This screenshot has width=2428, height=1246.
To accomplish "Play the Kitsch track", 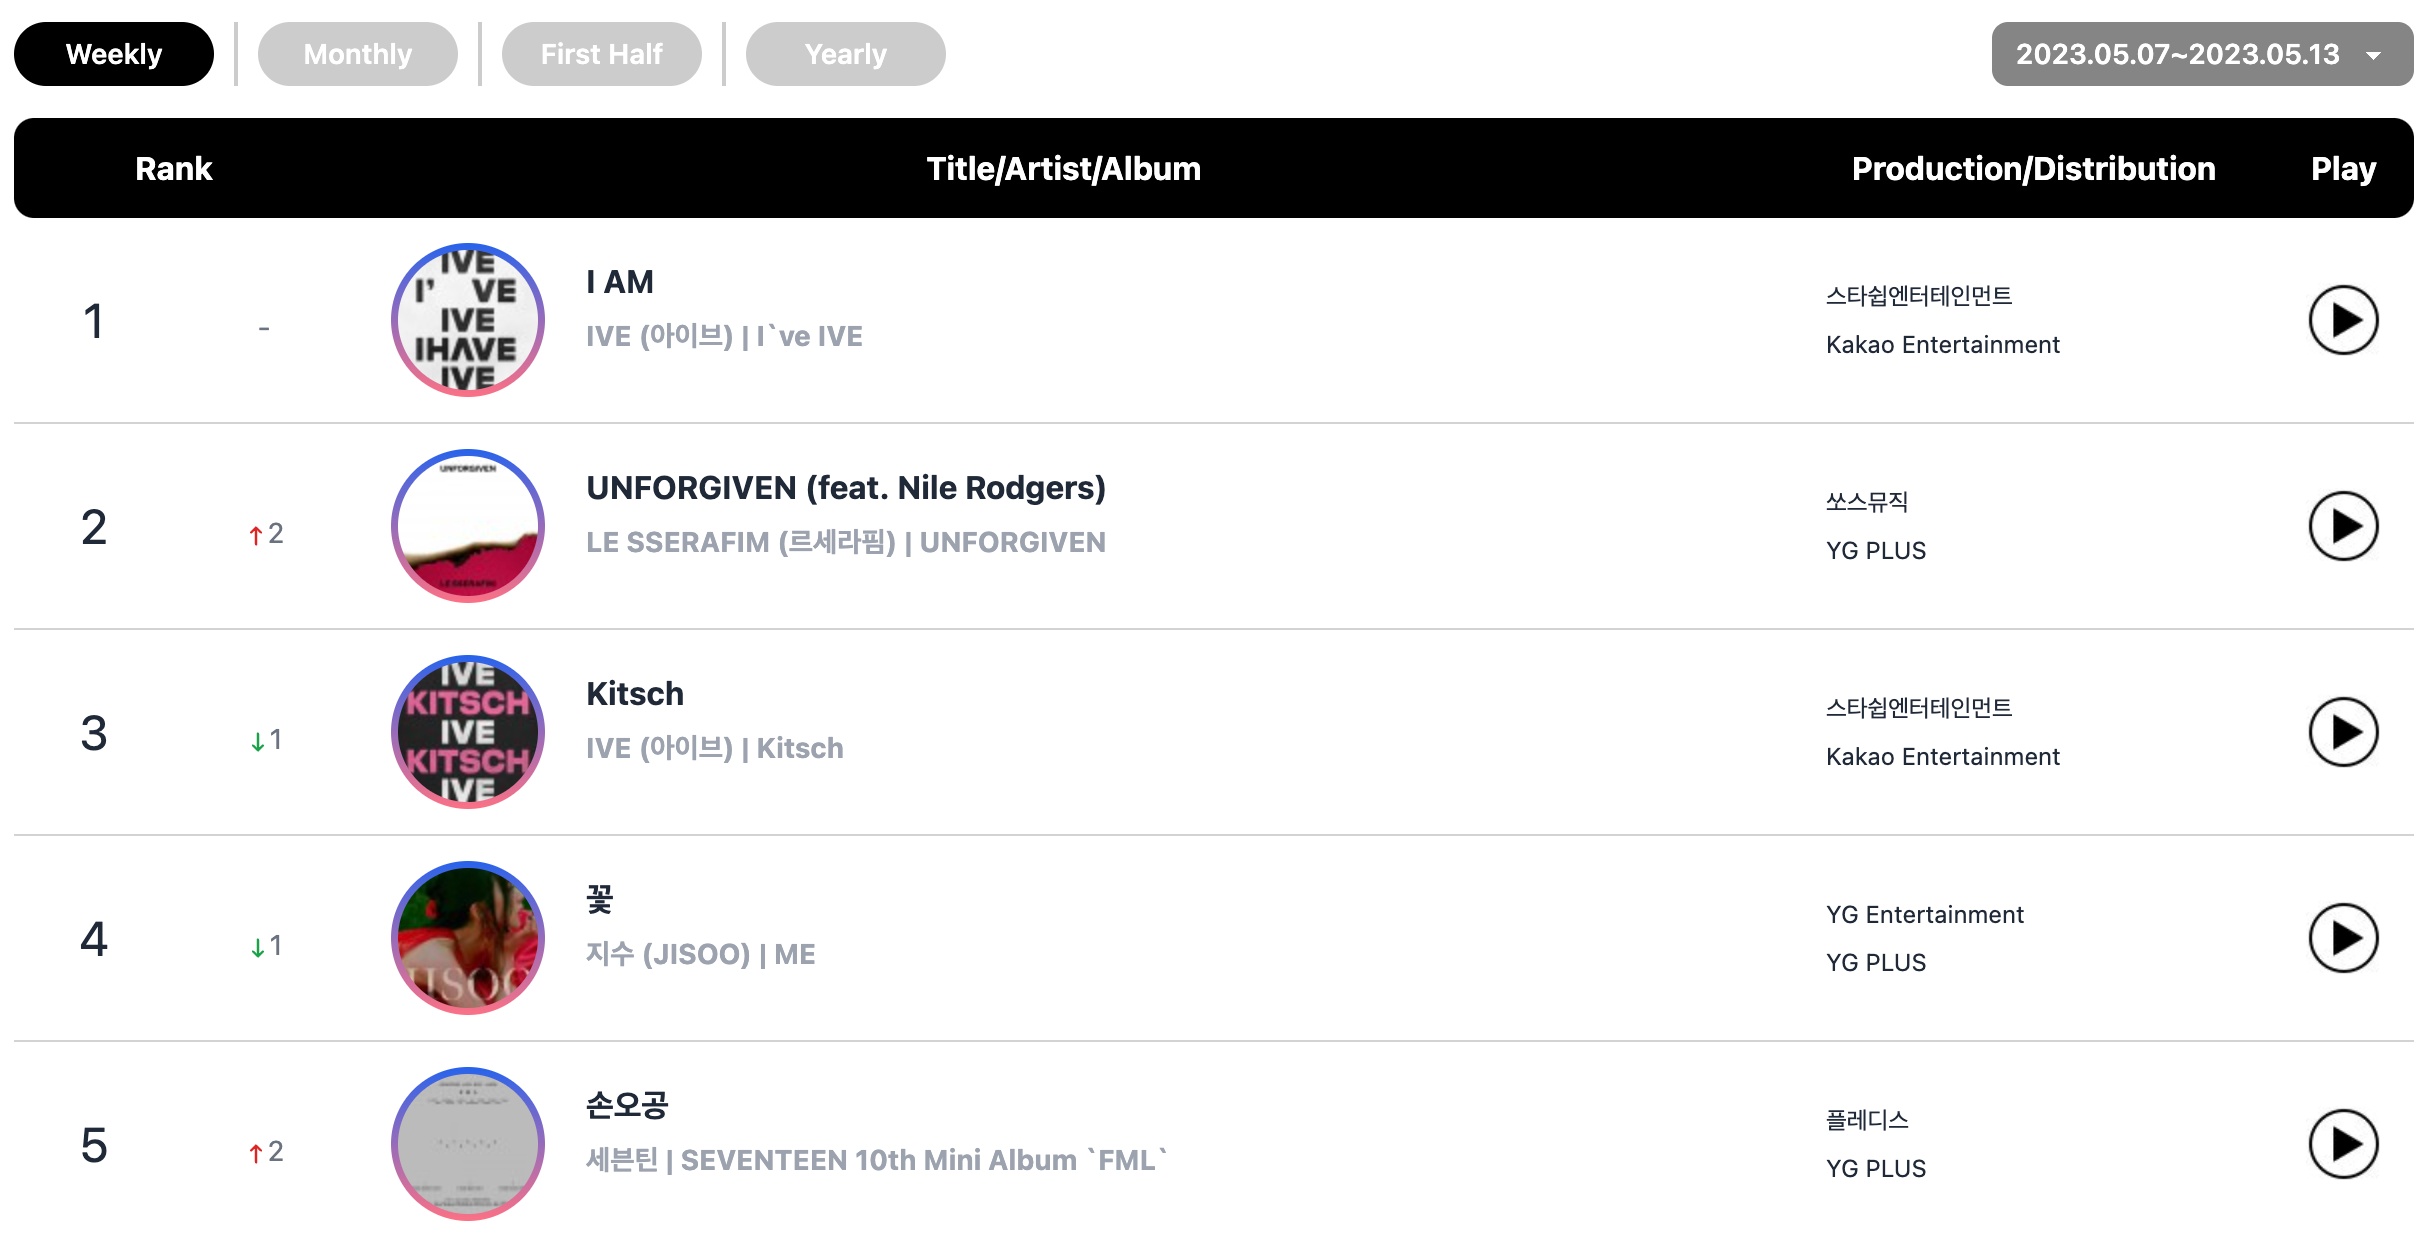I will pos(2342,732).
